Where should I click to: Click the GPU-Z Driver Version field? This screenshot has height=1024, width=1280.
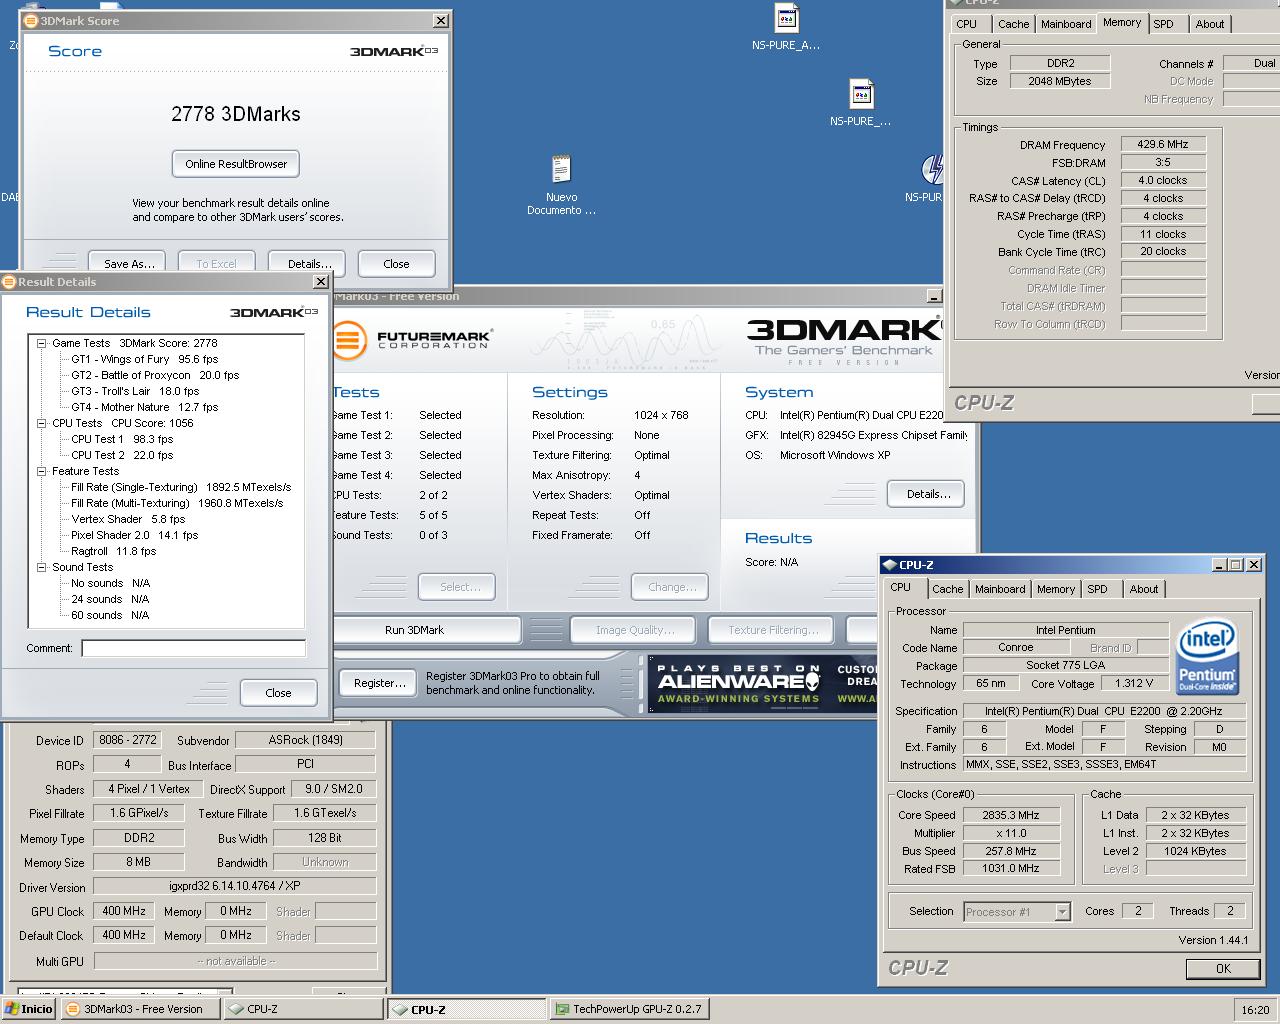pos(235,886)
